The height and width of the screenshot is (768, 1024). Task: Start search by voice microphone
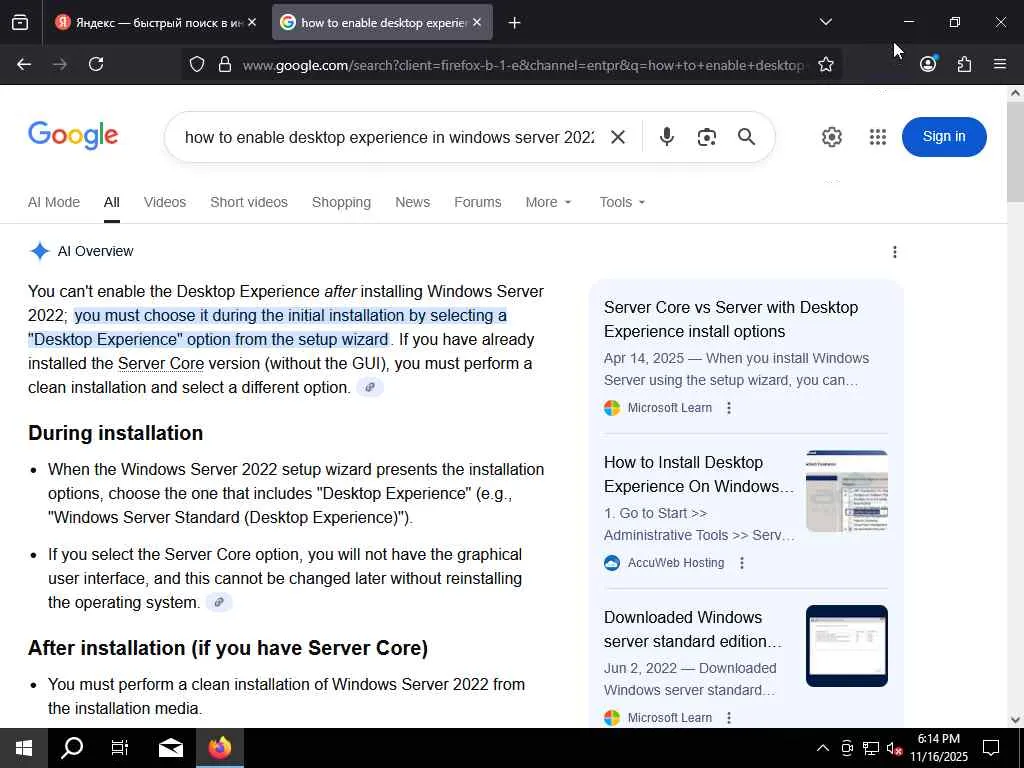[667, 137]
